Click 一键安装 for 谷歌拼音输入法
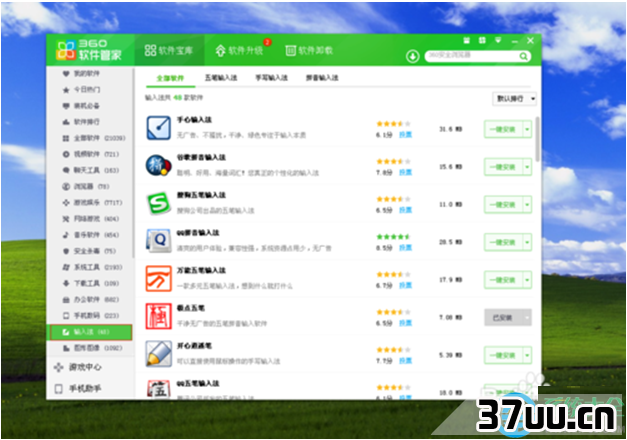Image resolution: width=627 pixels, height=440 pixels. (x=503, y=167)
